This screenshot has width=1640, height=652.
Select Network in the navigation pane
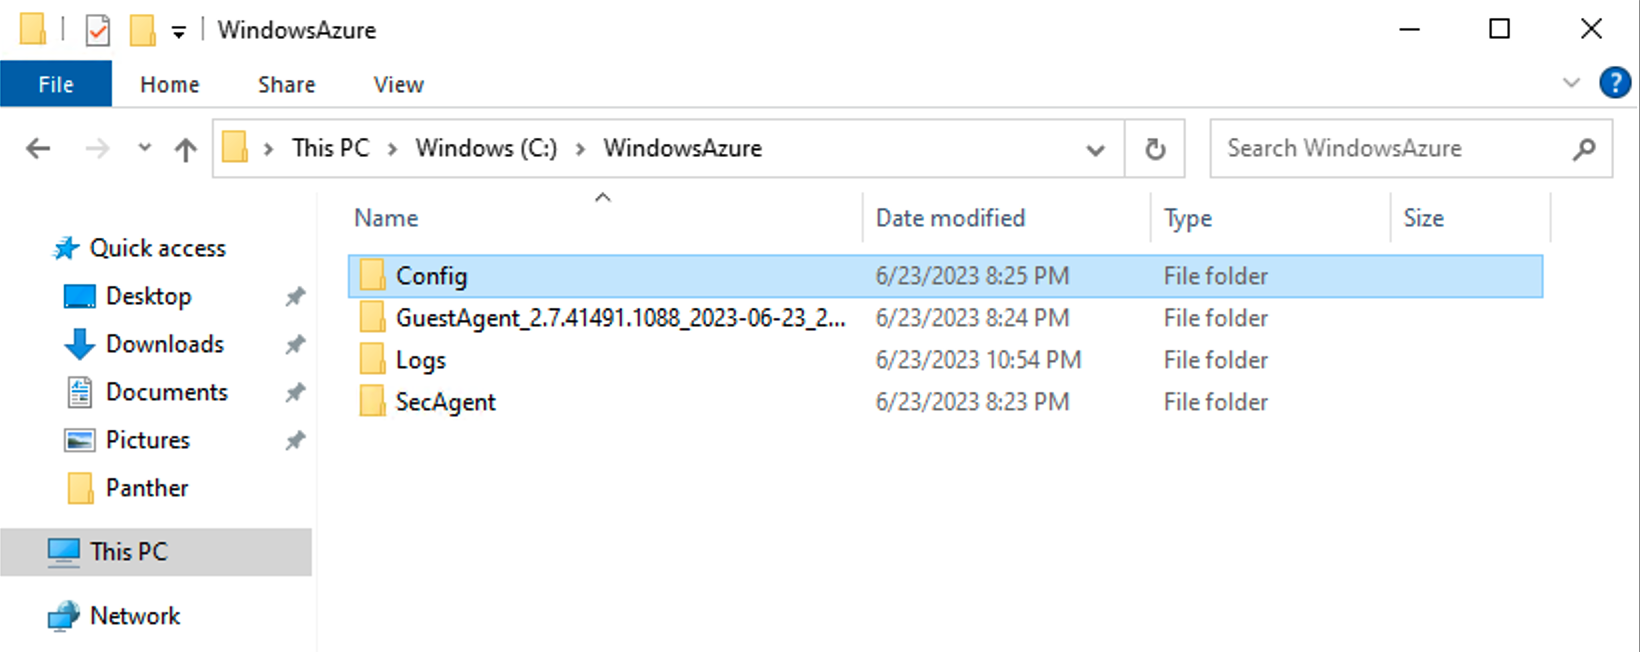[x=135, y=616]
